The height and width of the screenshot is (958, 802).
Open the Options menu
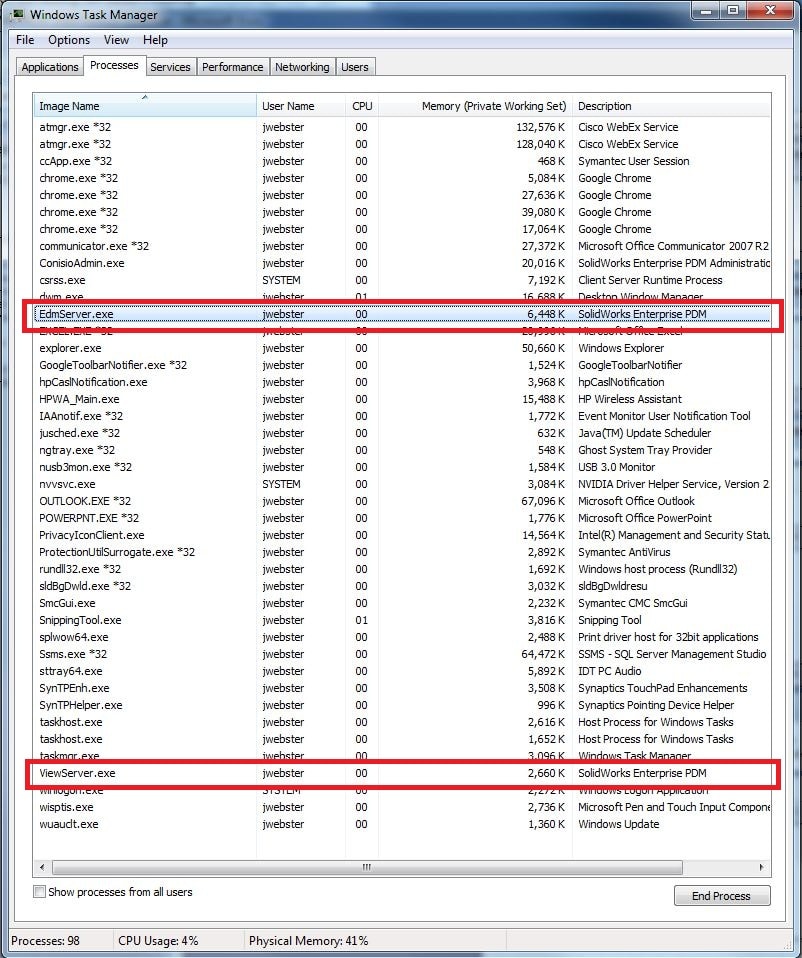pyautogui.click(x=69, y=40)
